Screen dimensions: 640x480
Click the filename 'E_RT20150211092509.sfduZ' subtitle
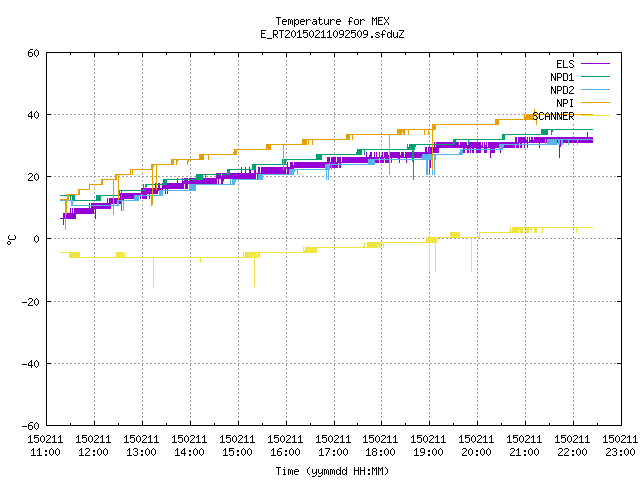[x=332, y=34]
